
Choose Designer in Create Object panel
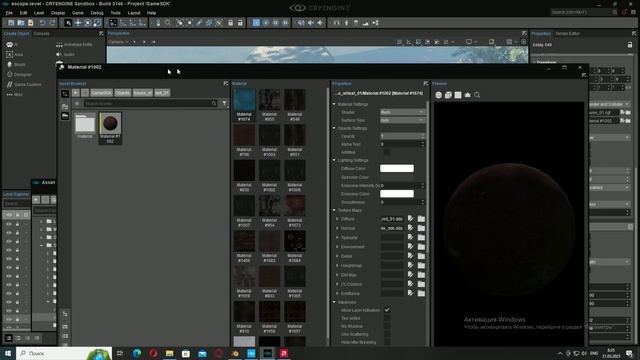[19, 74]
